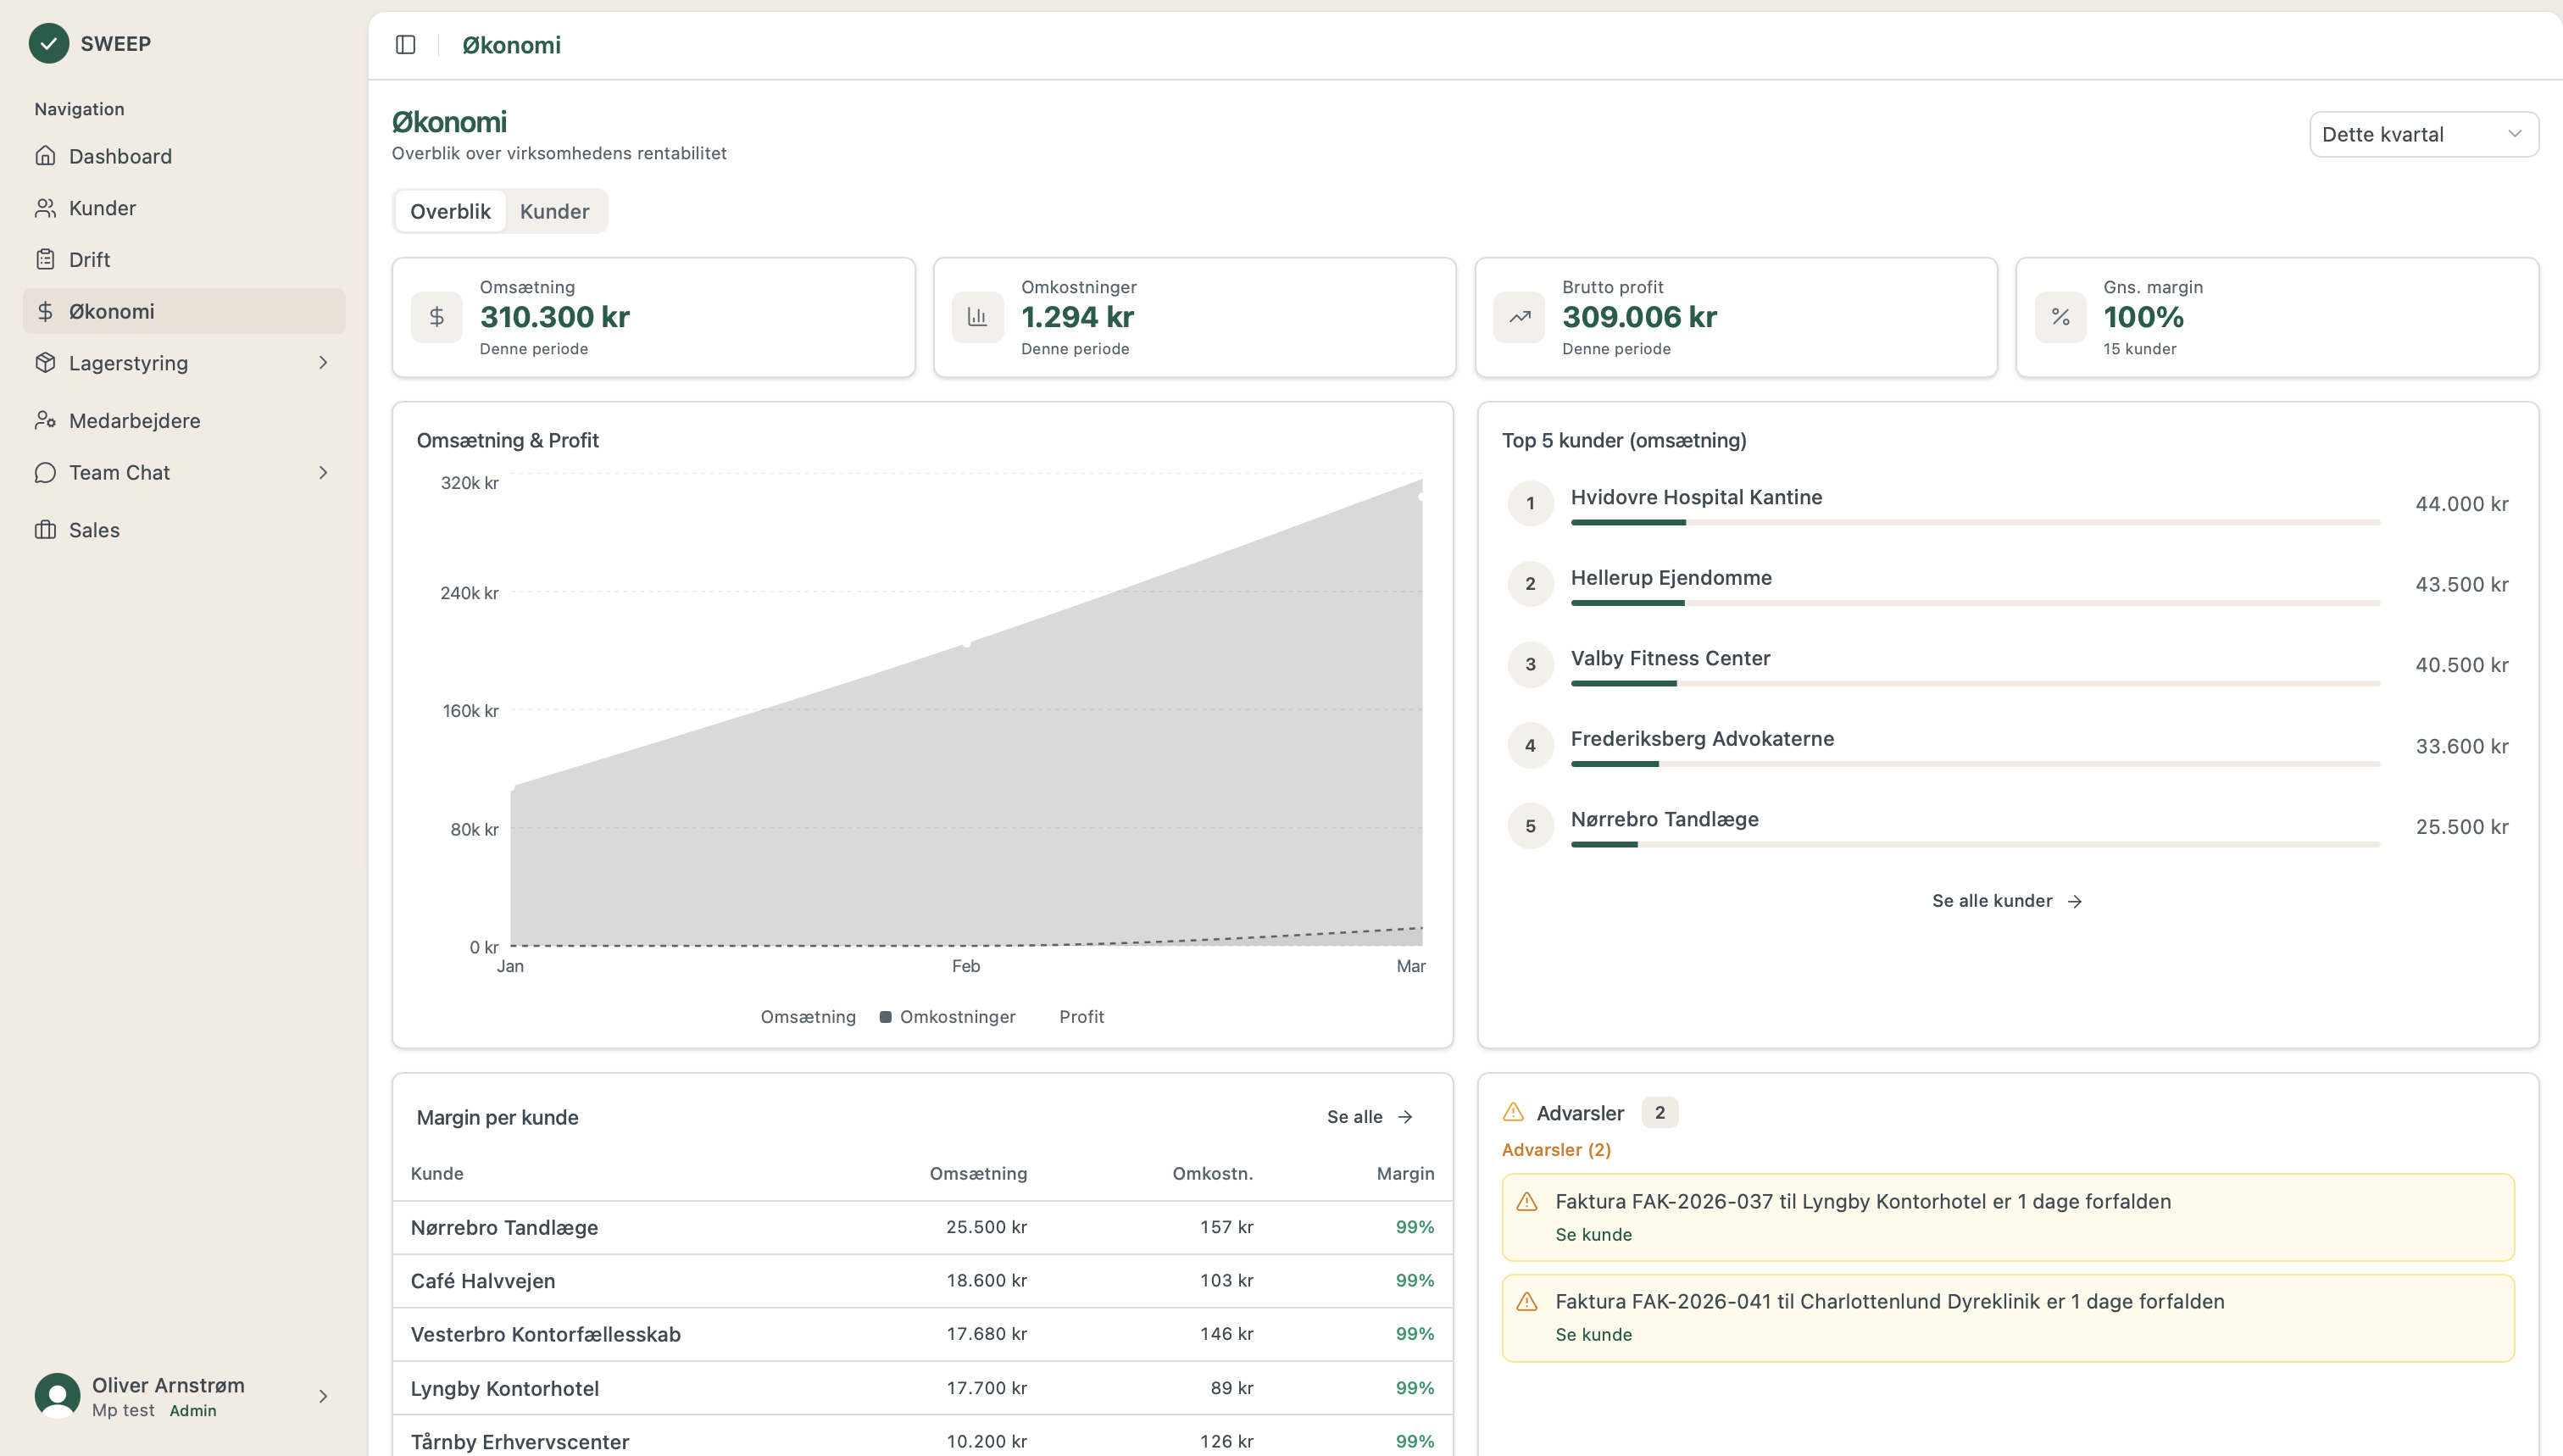Click Hvidovre Hospital Kantine revenue progress bar
The height and width of the screenshot is (1456, 2563).
[1974, 523]
